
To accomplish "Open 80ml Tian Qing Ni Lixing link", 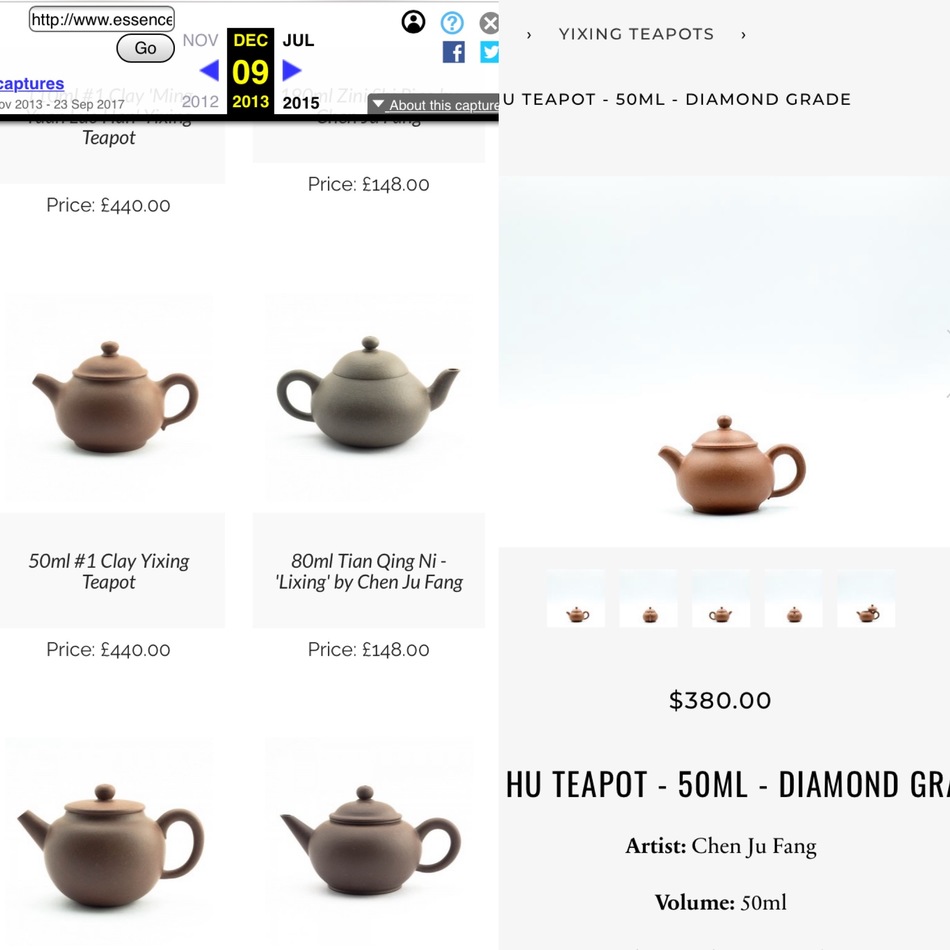I will click(x=368, y=571).
